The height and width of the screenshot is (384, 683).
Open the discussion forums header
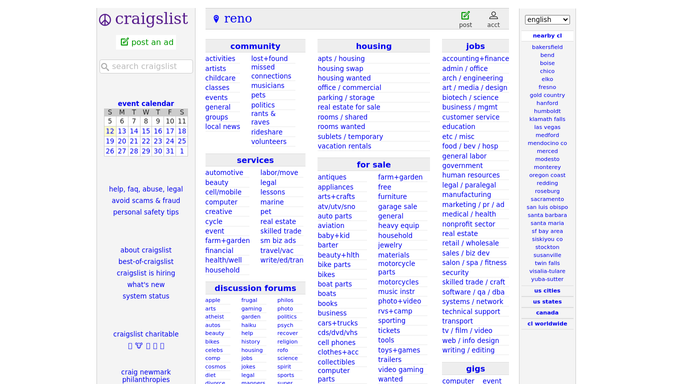tap(255, 288)
